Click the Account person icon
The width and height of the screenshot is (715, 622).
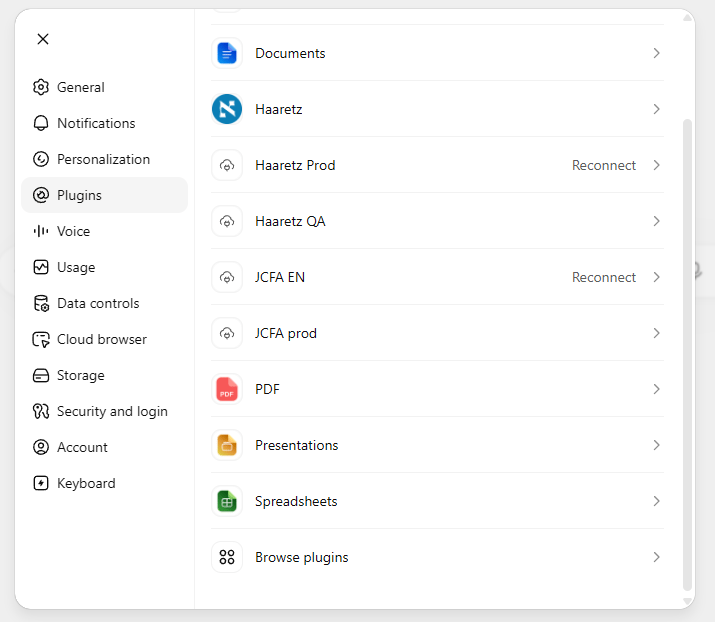pyautogui.click(x=41, y=447)
